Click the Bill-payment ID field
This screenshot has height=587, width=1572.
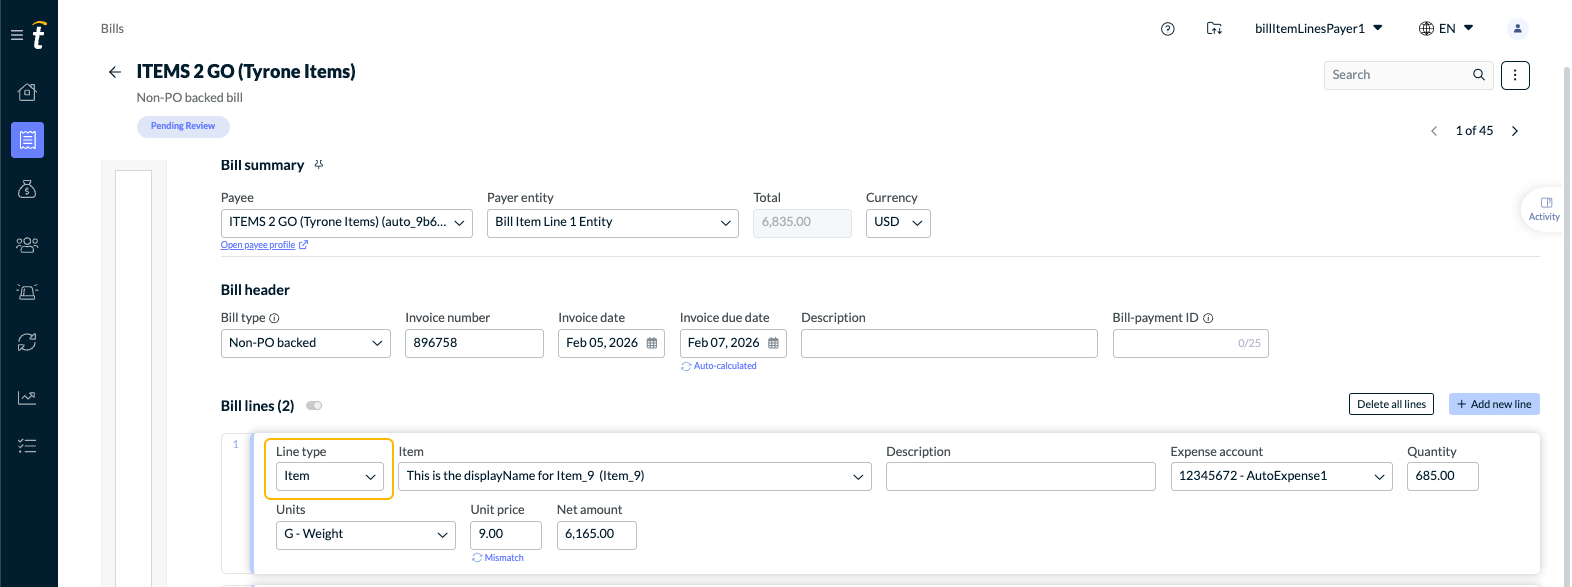[1190, 343]
